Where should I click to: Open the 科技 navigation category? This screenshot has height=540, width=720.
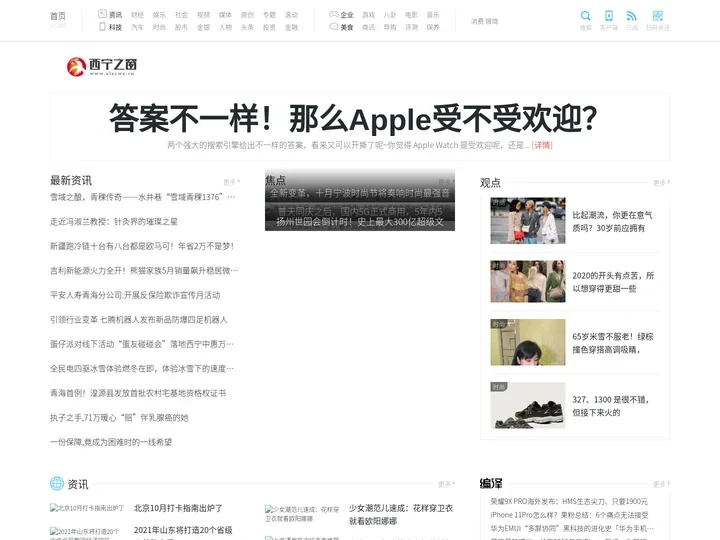(115, 28)
